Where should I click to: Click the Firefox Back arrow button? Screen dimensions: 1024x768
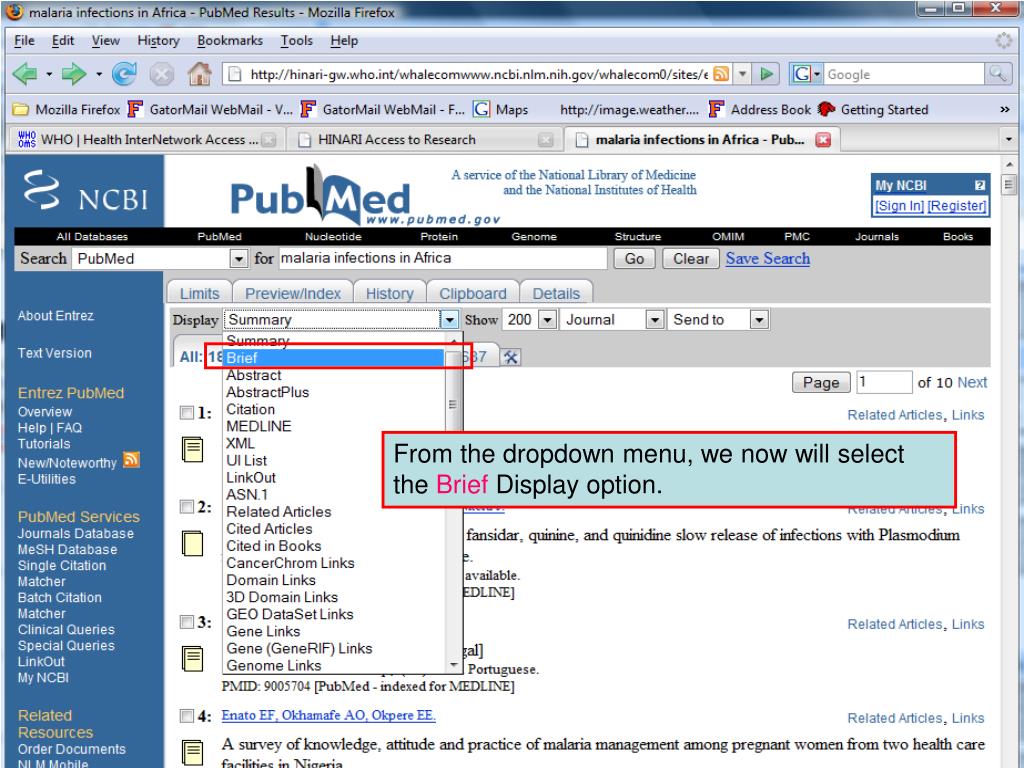(25, 74)
